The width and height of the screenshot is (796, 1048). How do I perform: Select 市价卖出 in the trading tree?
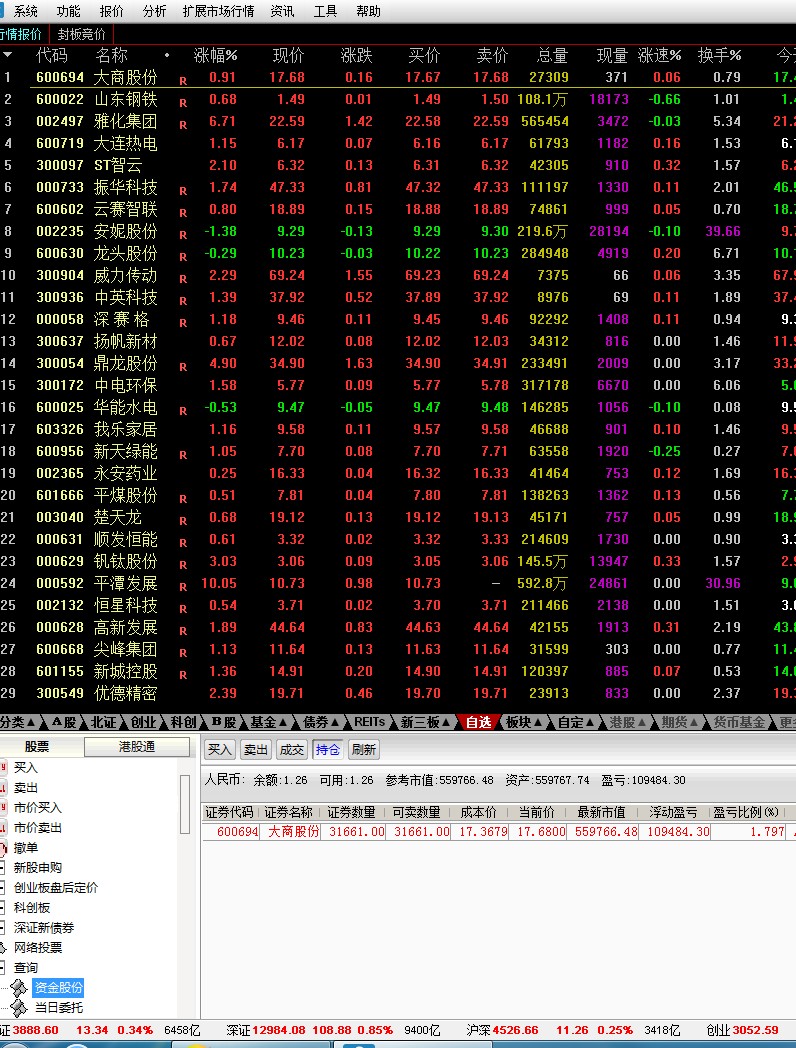coord(37,827)
